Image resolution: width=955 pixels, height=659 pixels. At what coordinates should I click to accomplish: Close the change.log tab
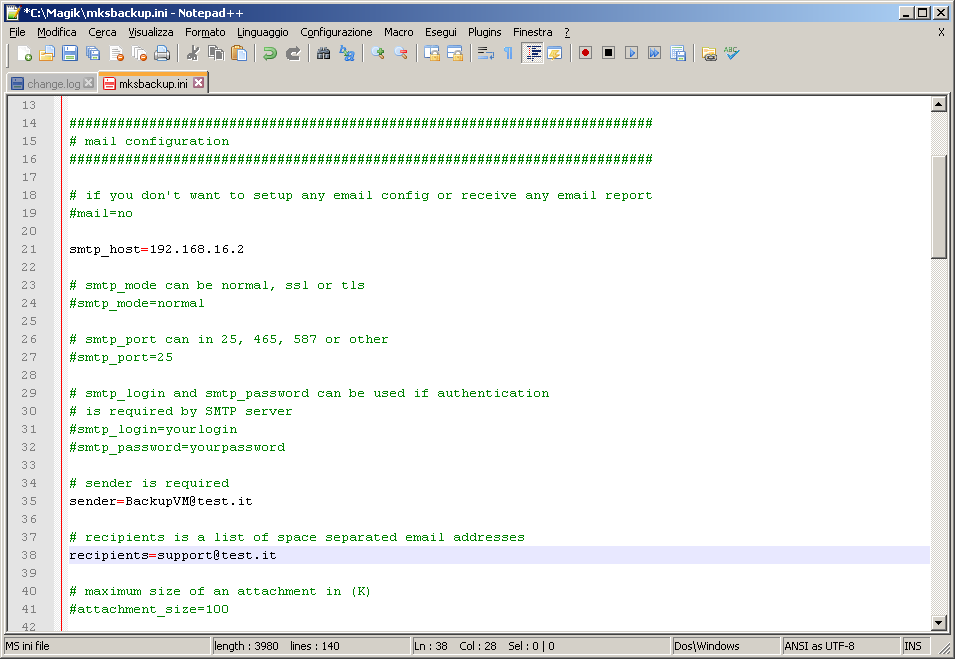click(89, 83)
